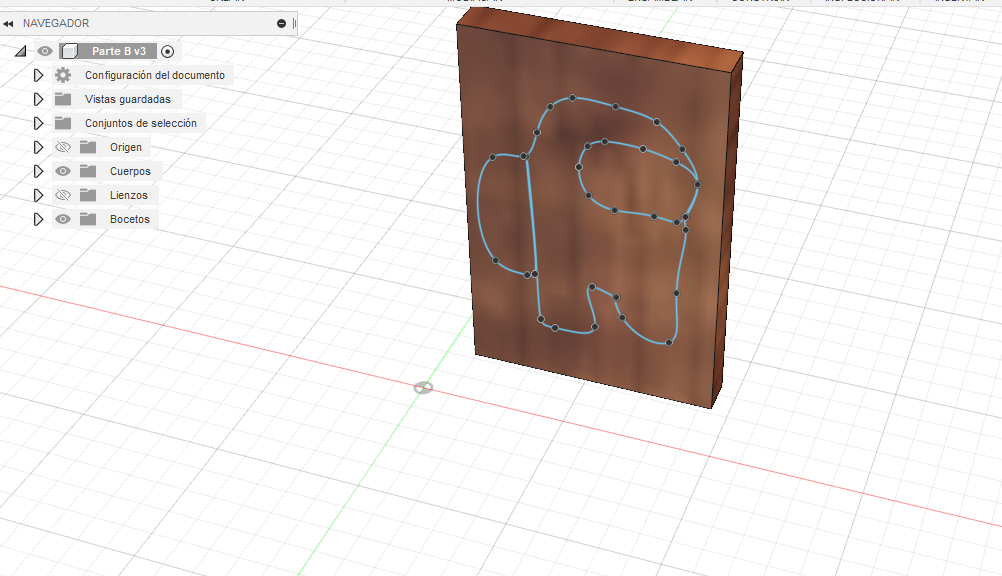Select the top face of the wooden body

pos(601,38)
